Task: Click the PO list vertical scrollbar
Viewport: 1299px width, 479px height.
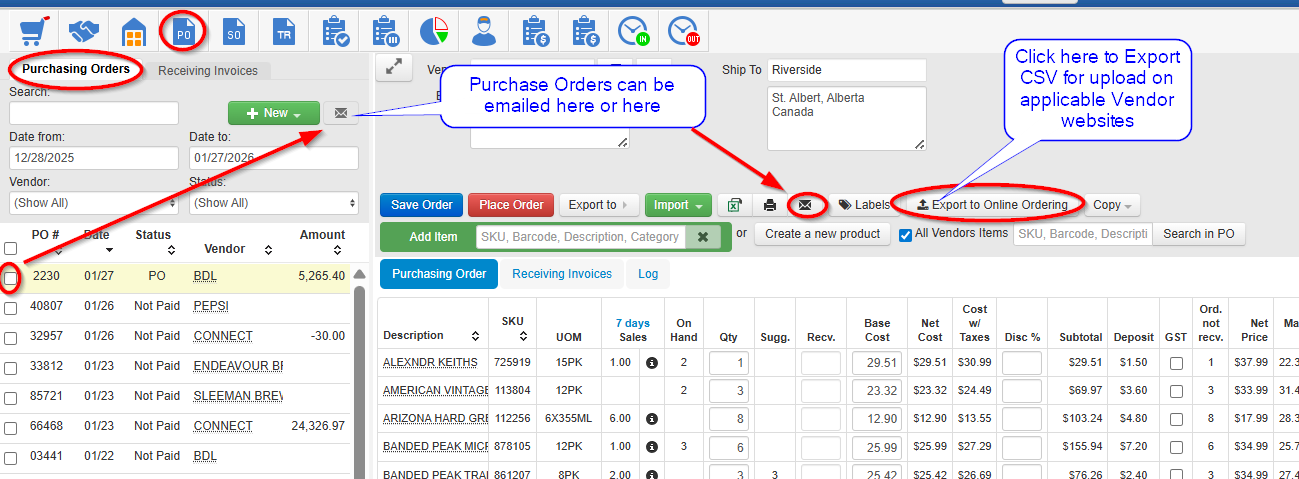Action: point(360,380)
